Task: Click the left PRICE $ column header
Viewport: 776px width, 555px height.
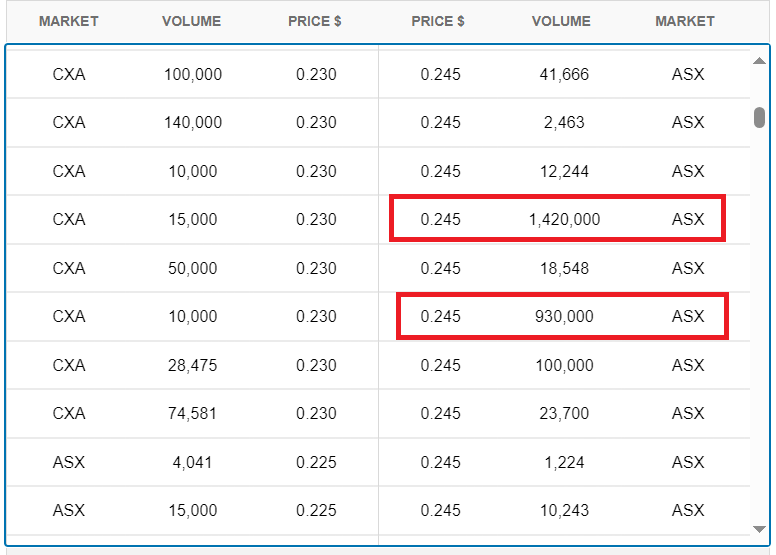Action: point(315,21)
